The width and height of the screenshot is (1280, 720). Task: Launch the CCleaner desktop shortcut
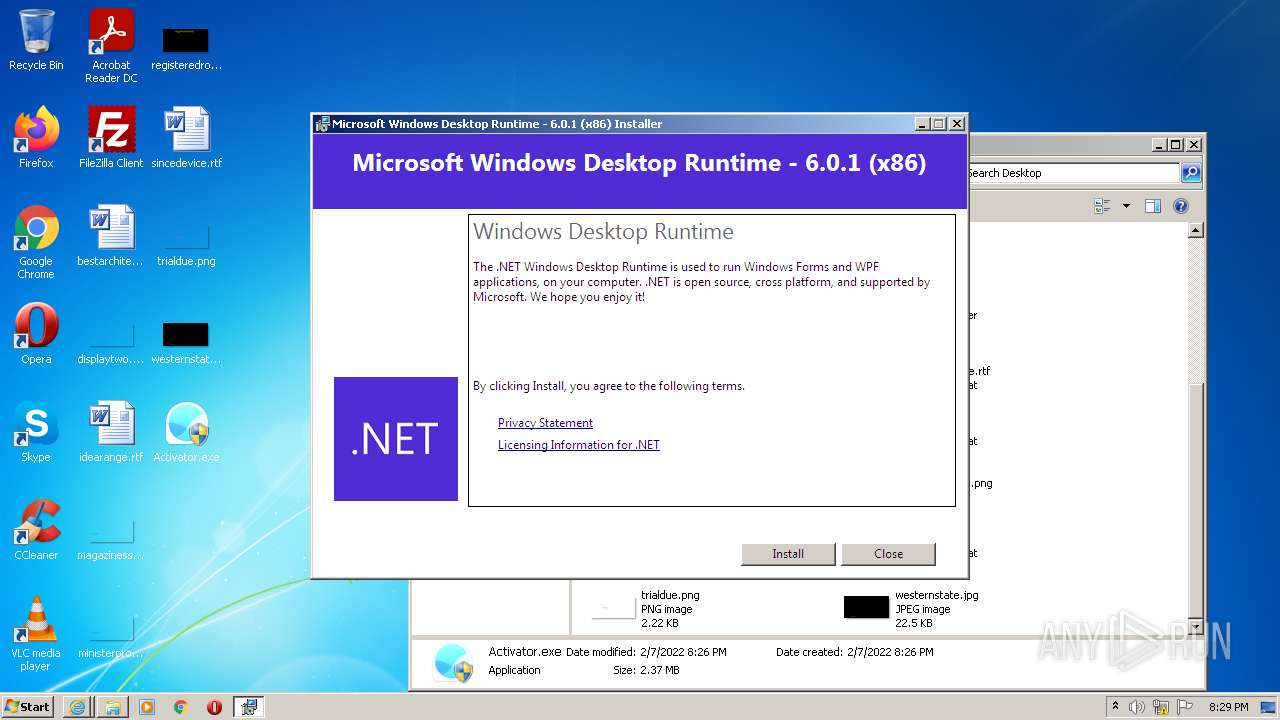(x=36, y=530)
